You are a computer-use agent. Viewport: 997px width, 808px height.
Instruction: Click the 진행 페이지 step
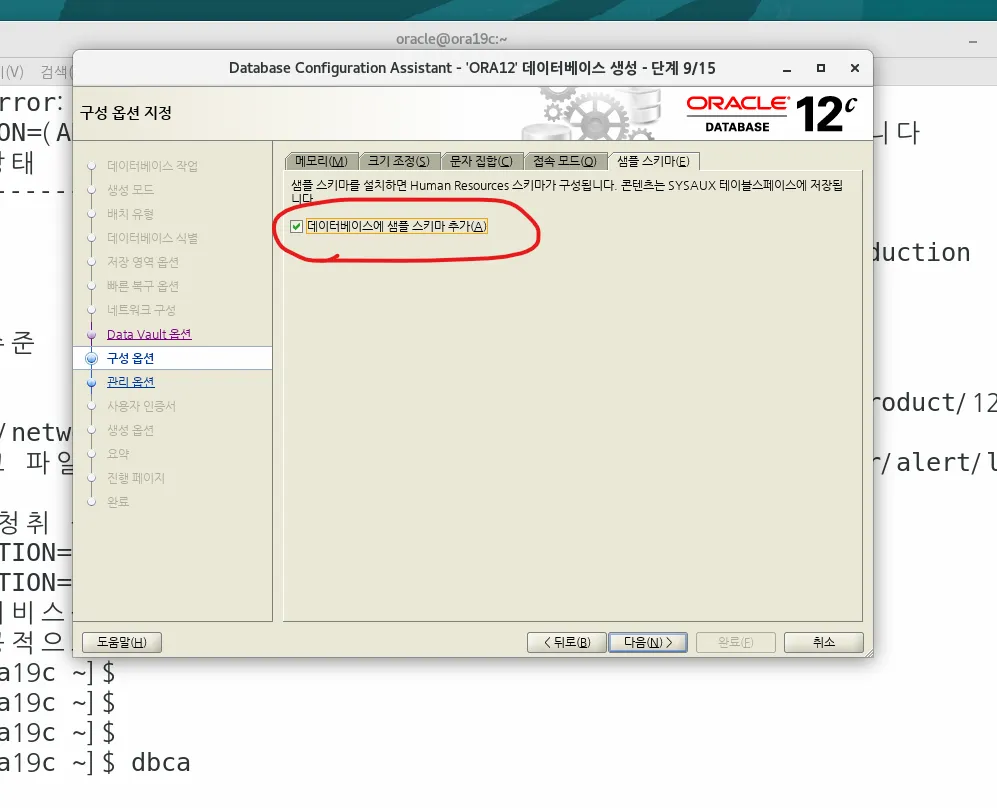136,478
